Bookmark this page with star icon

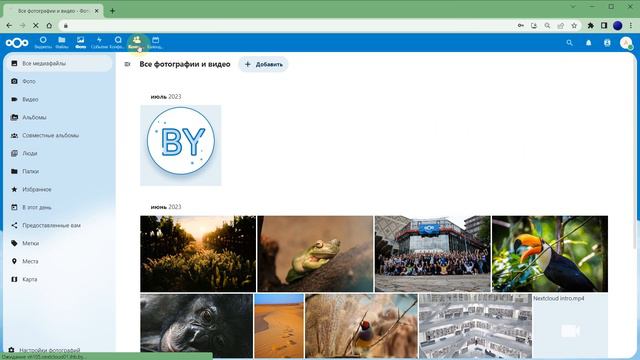pos(574,25)
